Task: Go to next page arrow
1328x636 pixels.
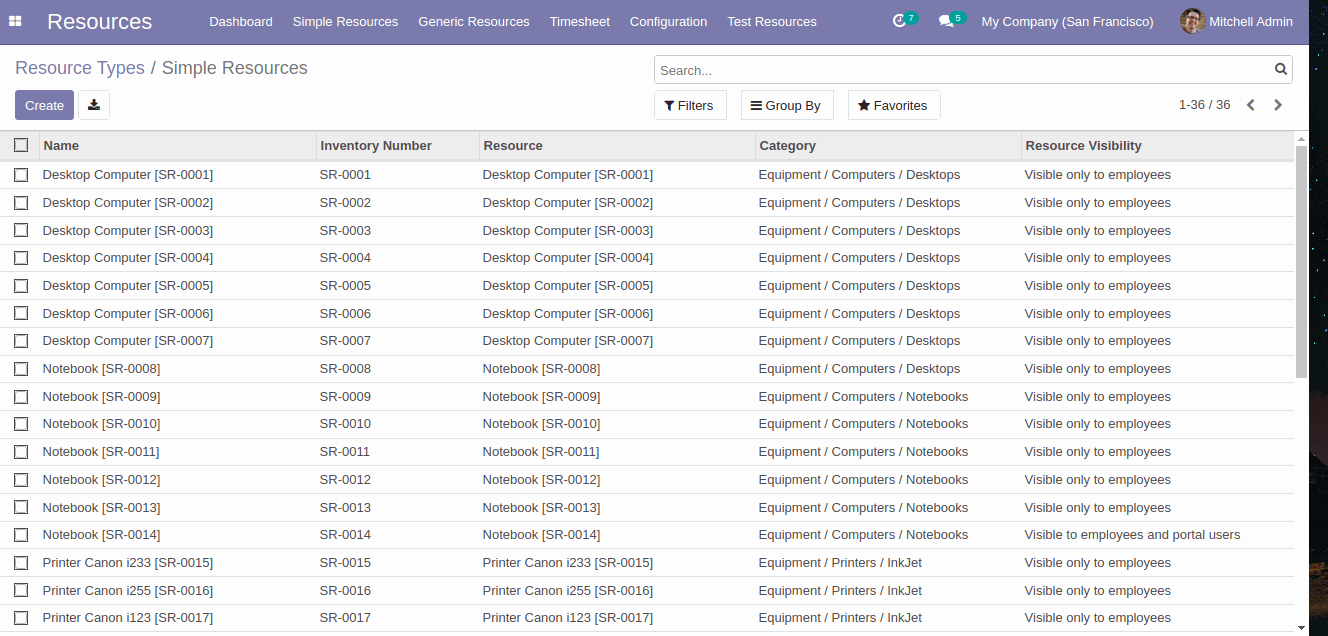Action: [x=1278, y=105]
